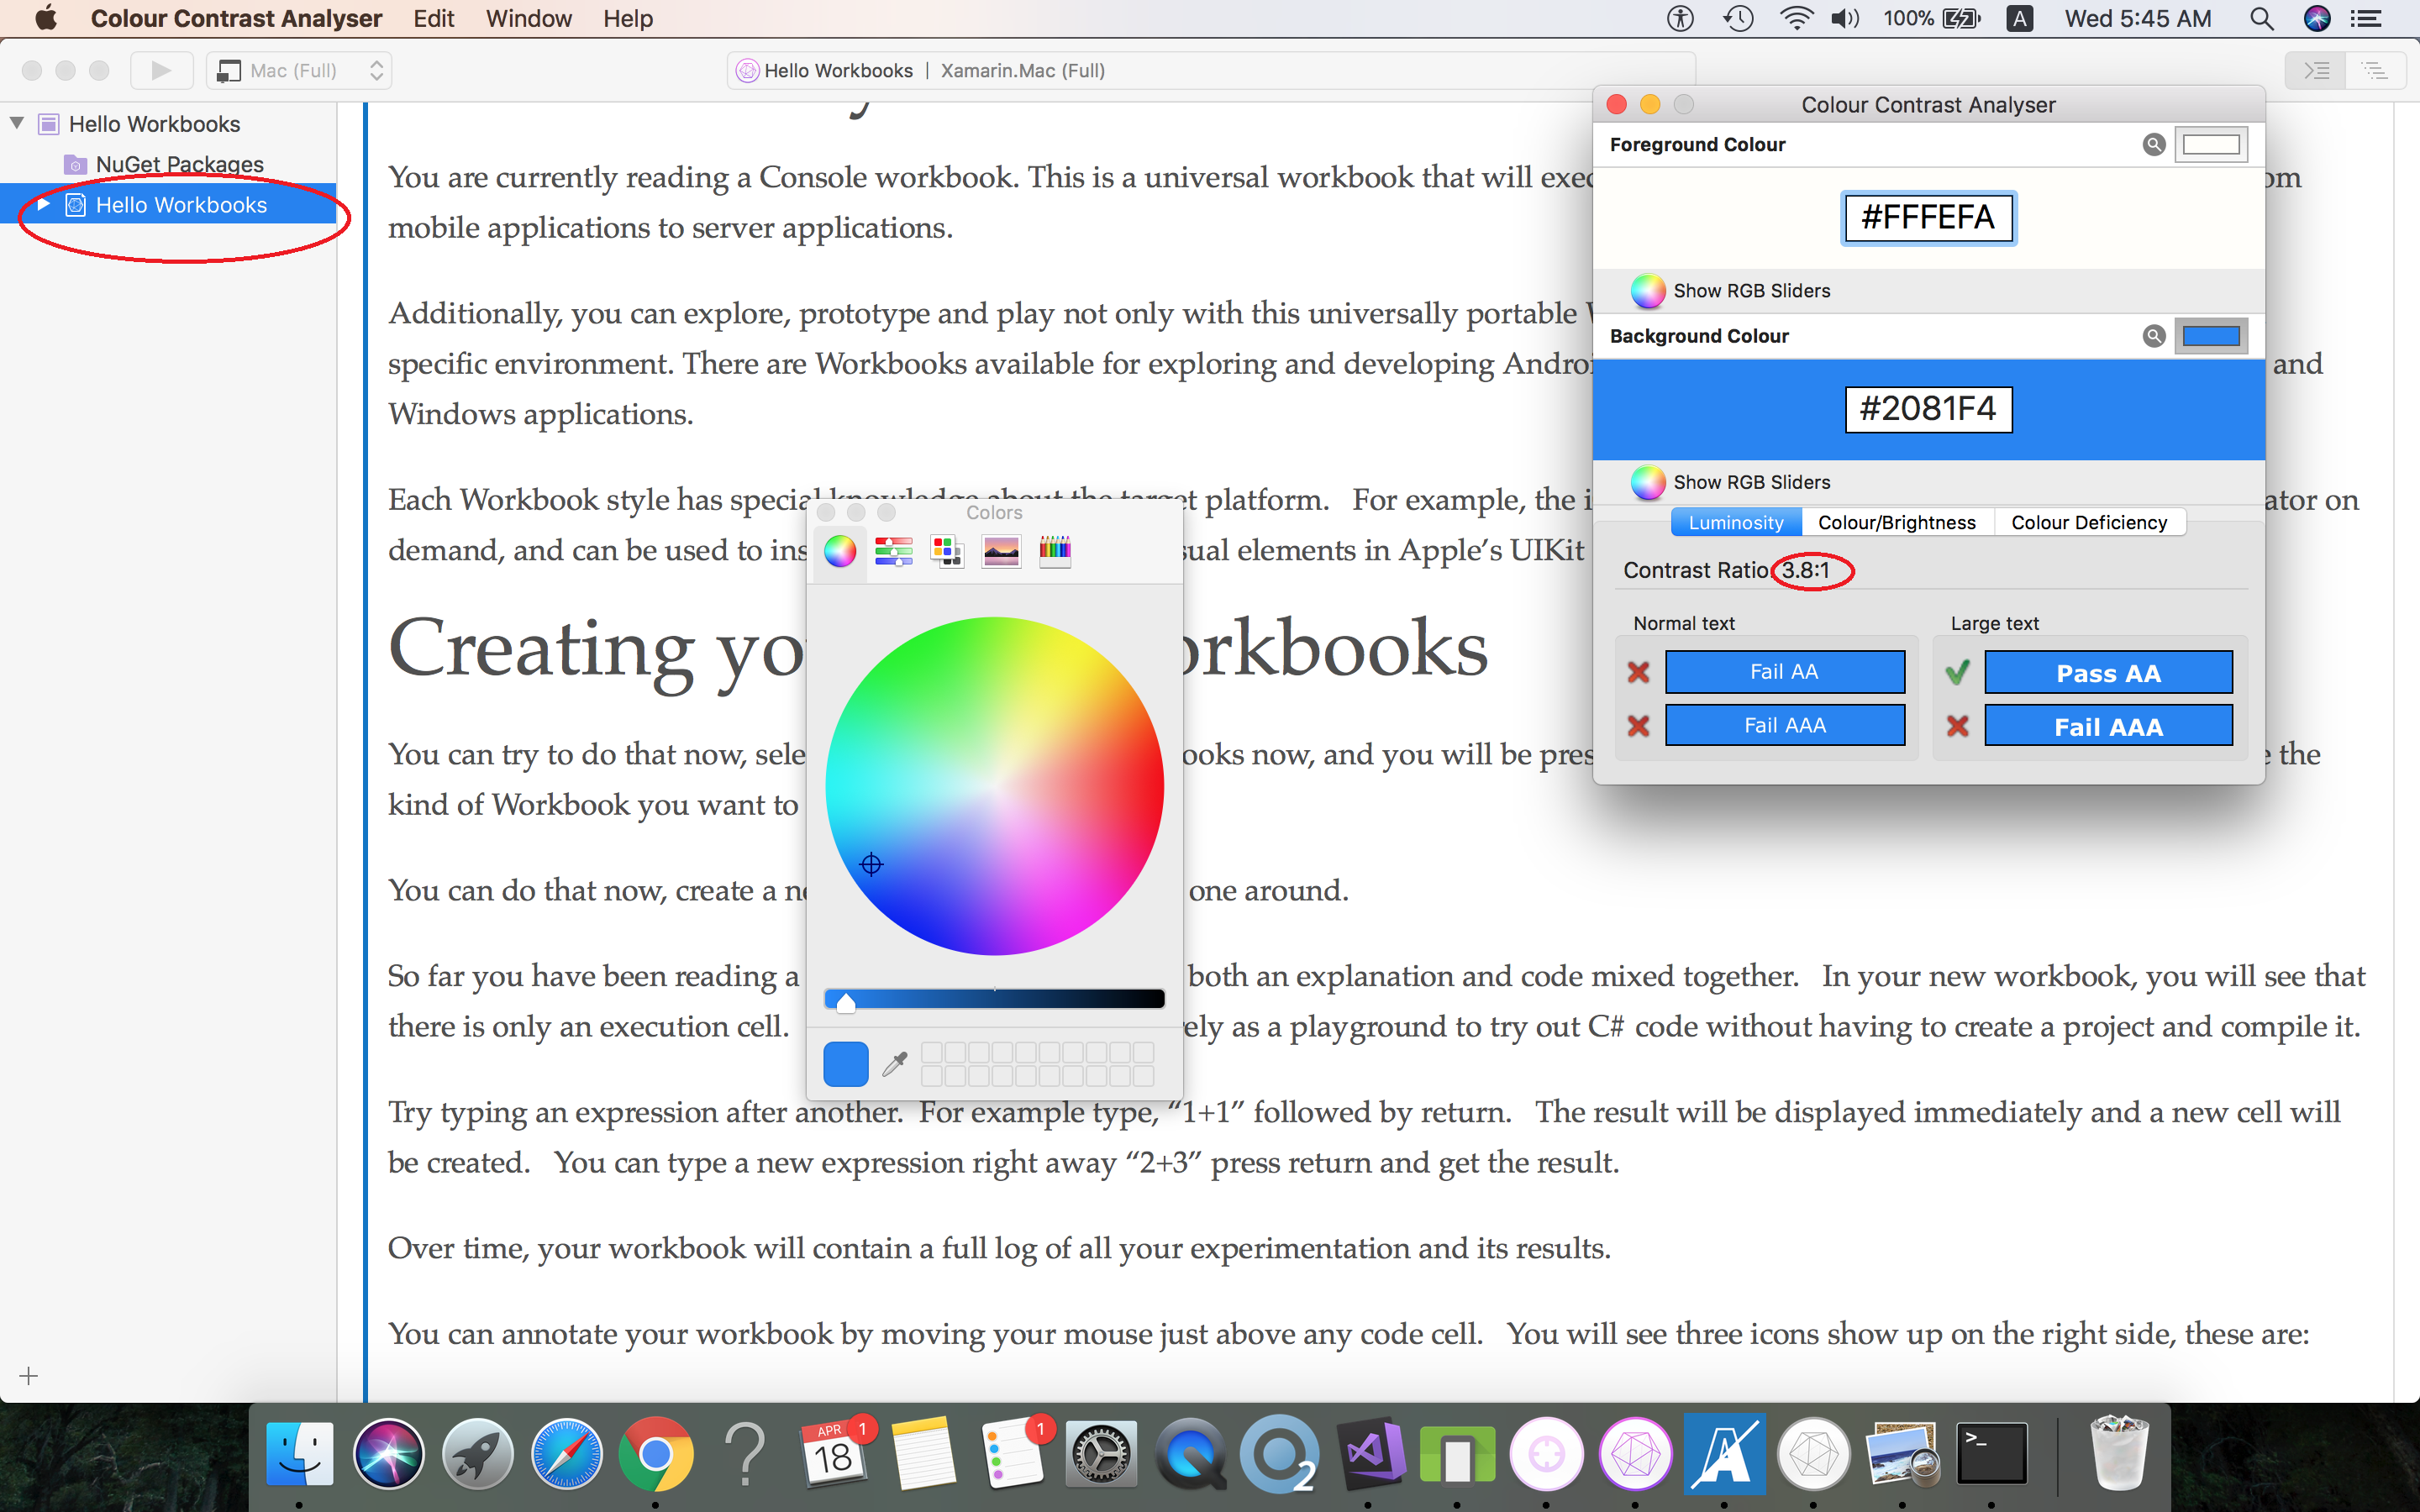Open the Mac (Full) agent dropdown
Screen dimensions: 2420x1512
tap(298, 70)
